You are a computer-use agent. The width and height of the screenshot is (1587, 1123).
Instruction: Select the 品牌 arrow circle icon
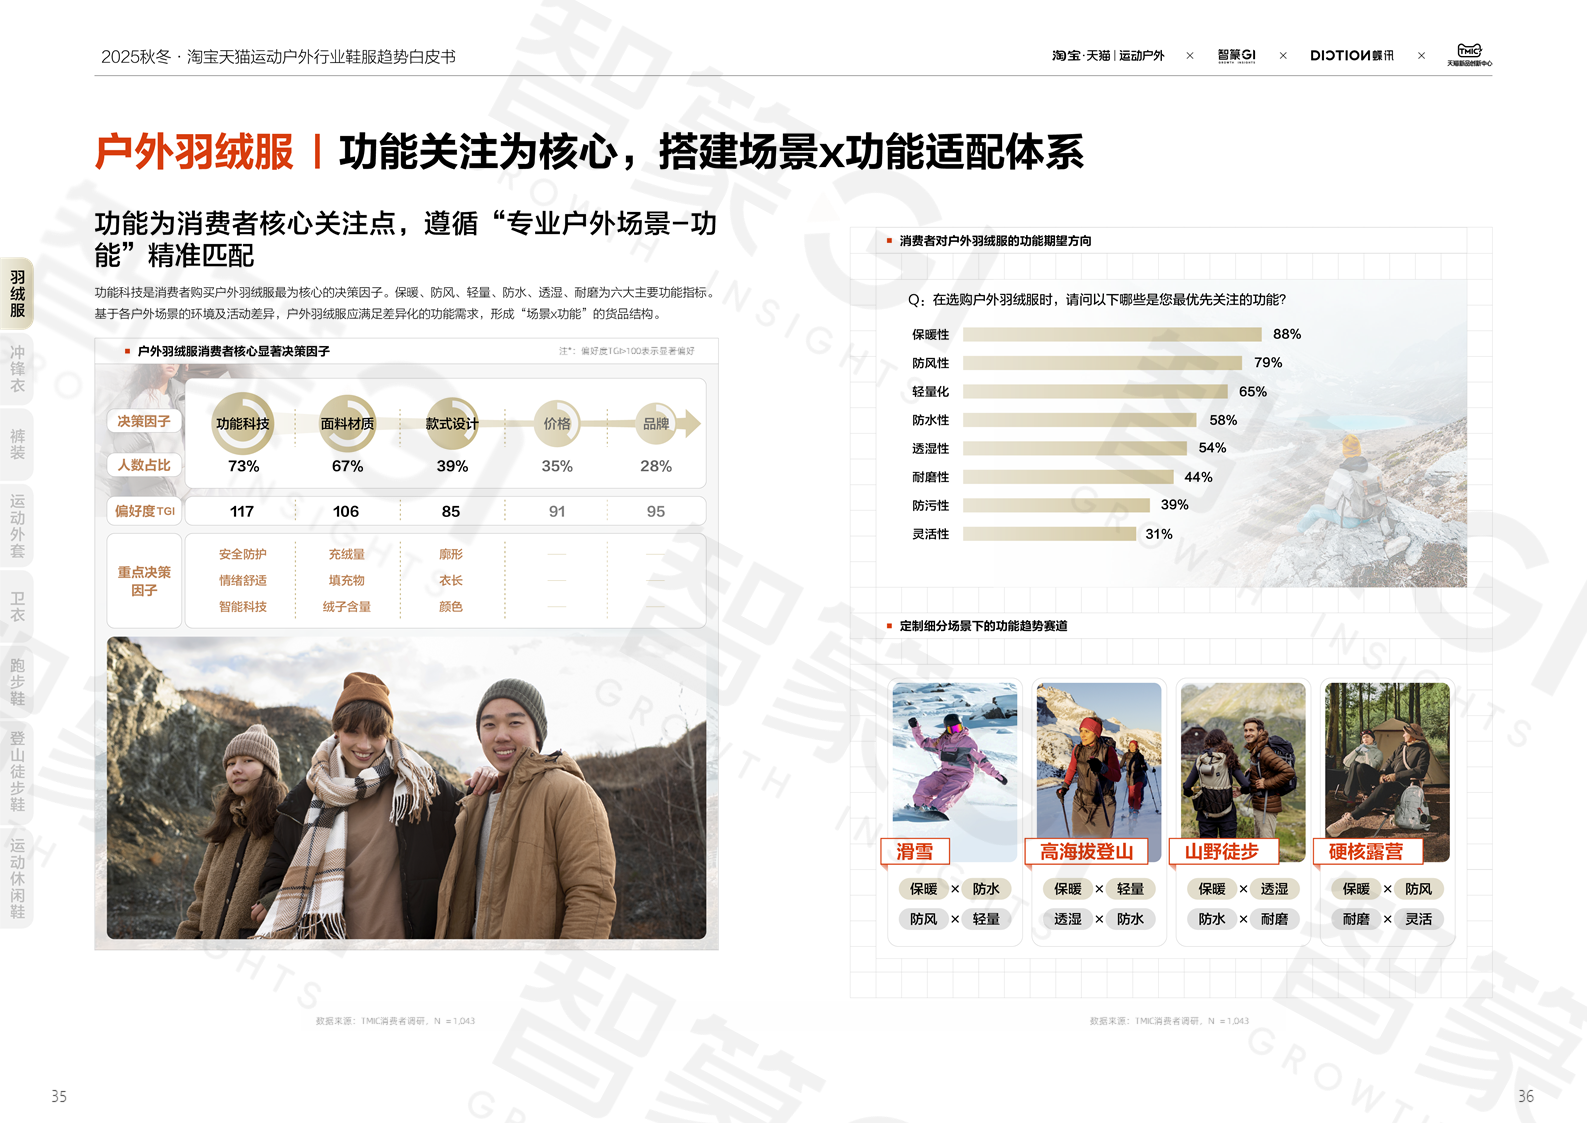click(x=658, y=424)
